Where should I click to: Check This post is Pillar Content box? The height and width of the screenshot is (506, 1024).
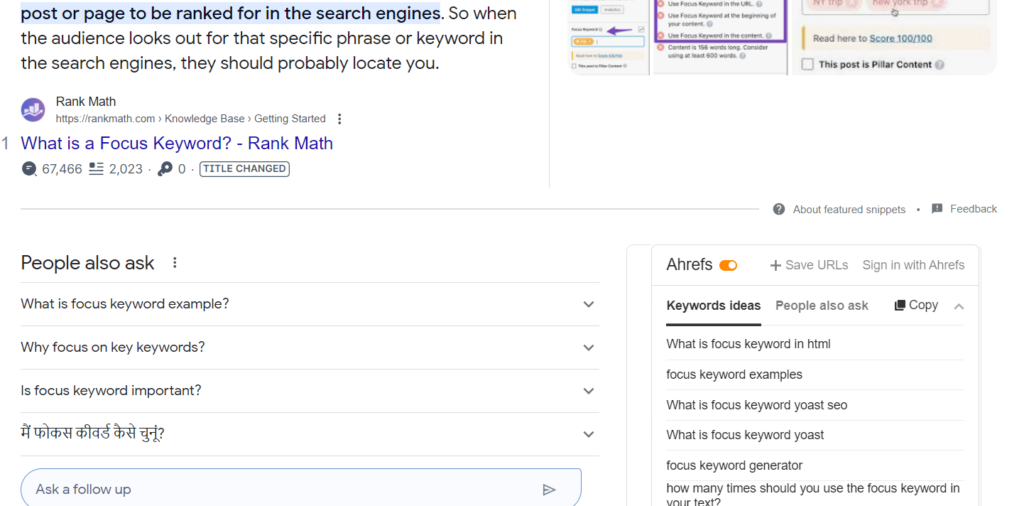(x=807, y=65)
